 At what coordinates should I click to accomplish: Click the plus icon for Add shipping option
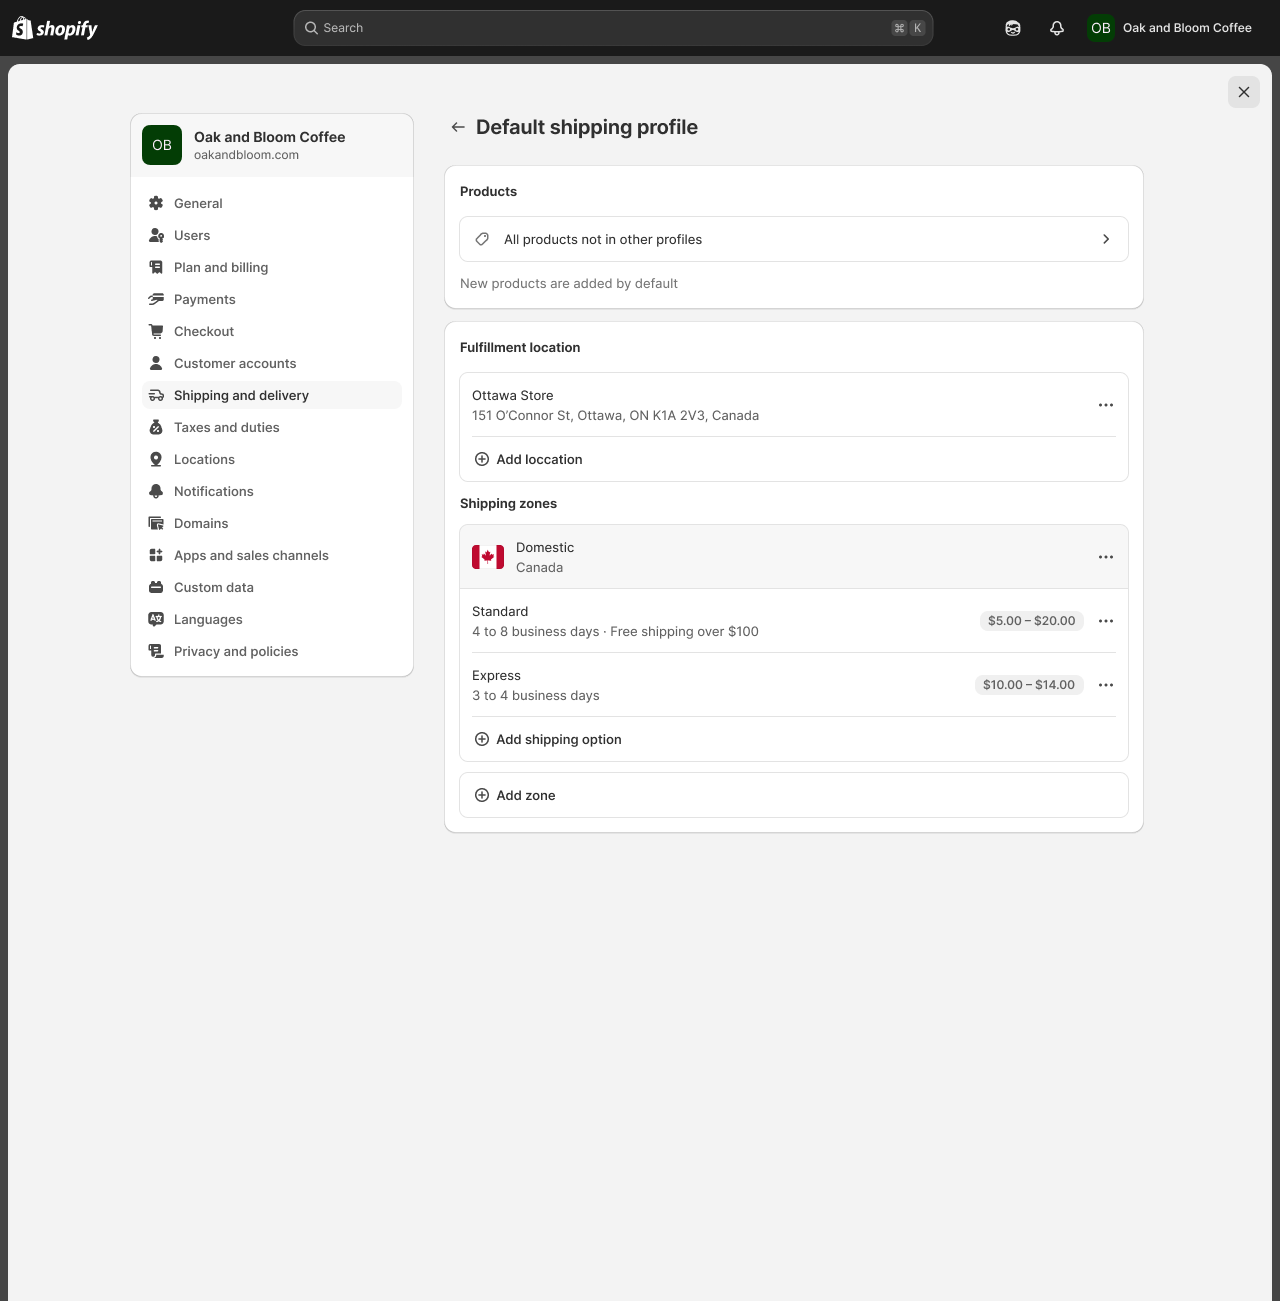[482, 739]
